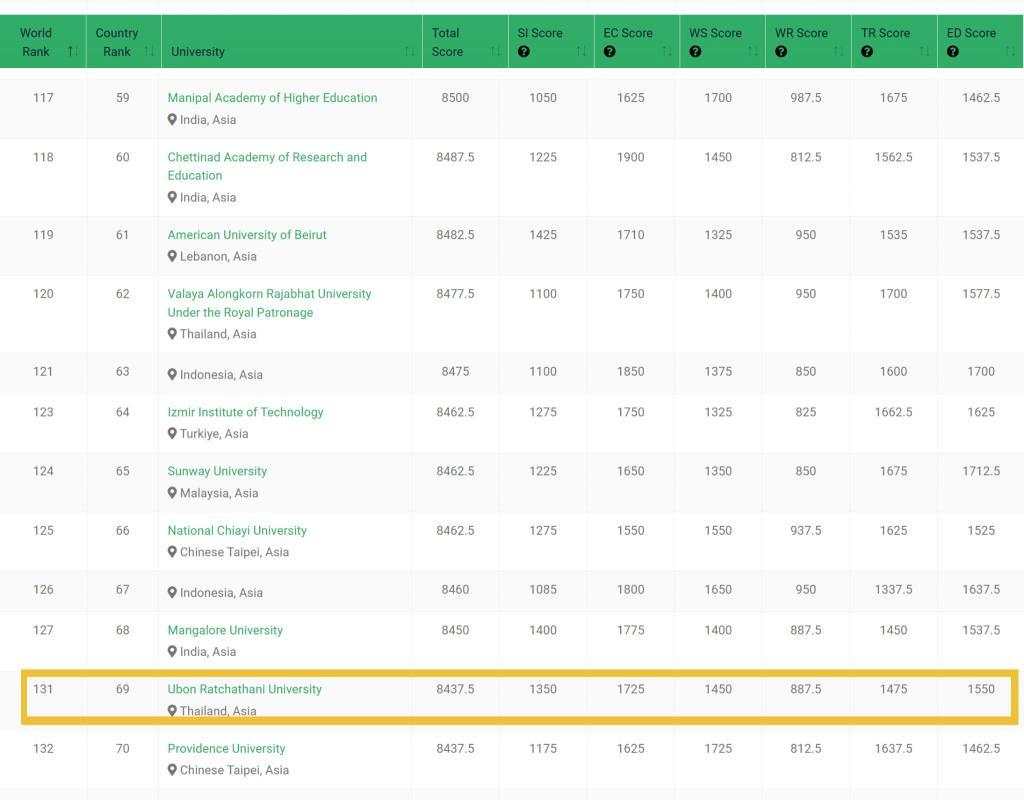Viewport: 1024px width, 800px height.
Task: Open Sunway University link
Action: pos(217,471)
